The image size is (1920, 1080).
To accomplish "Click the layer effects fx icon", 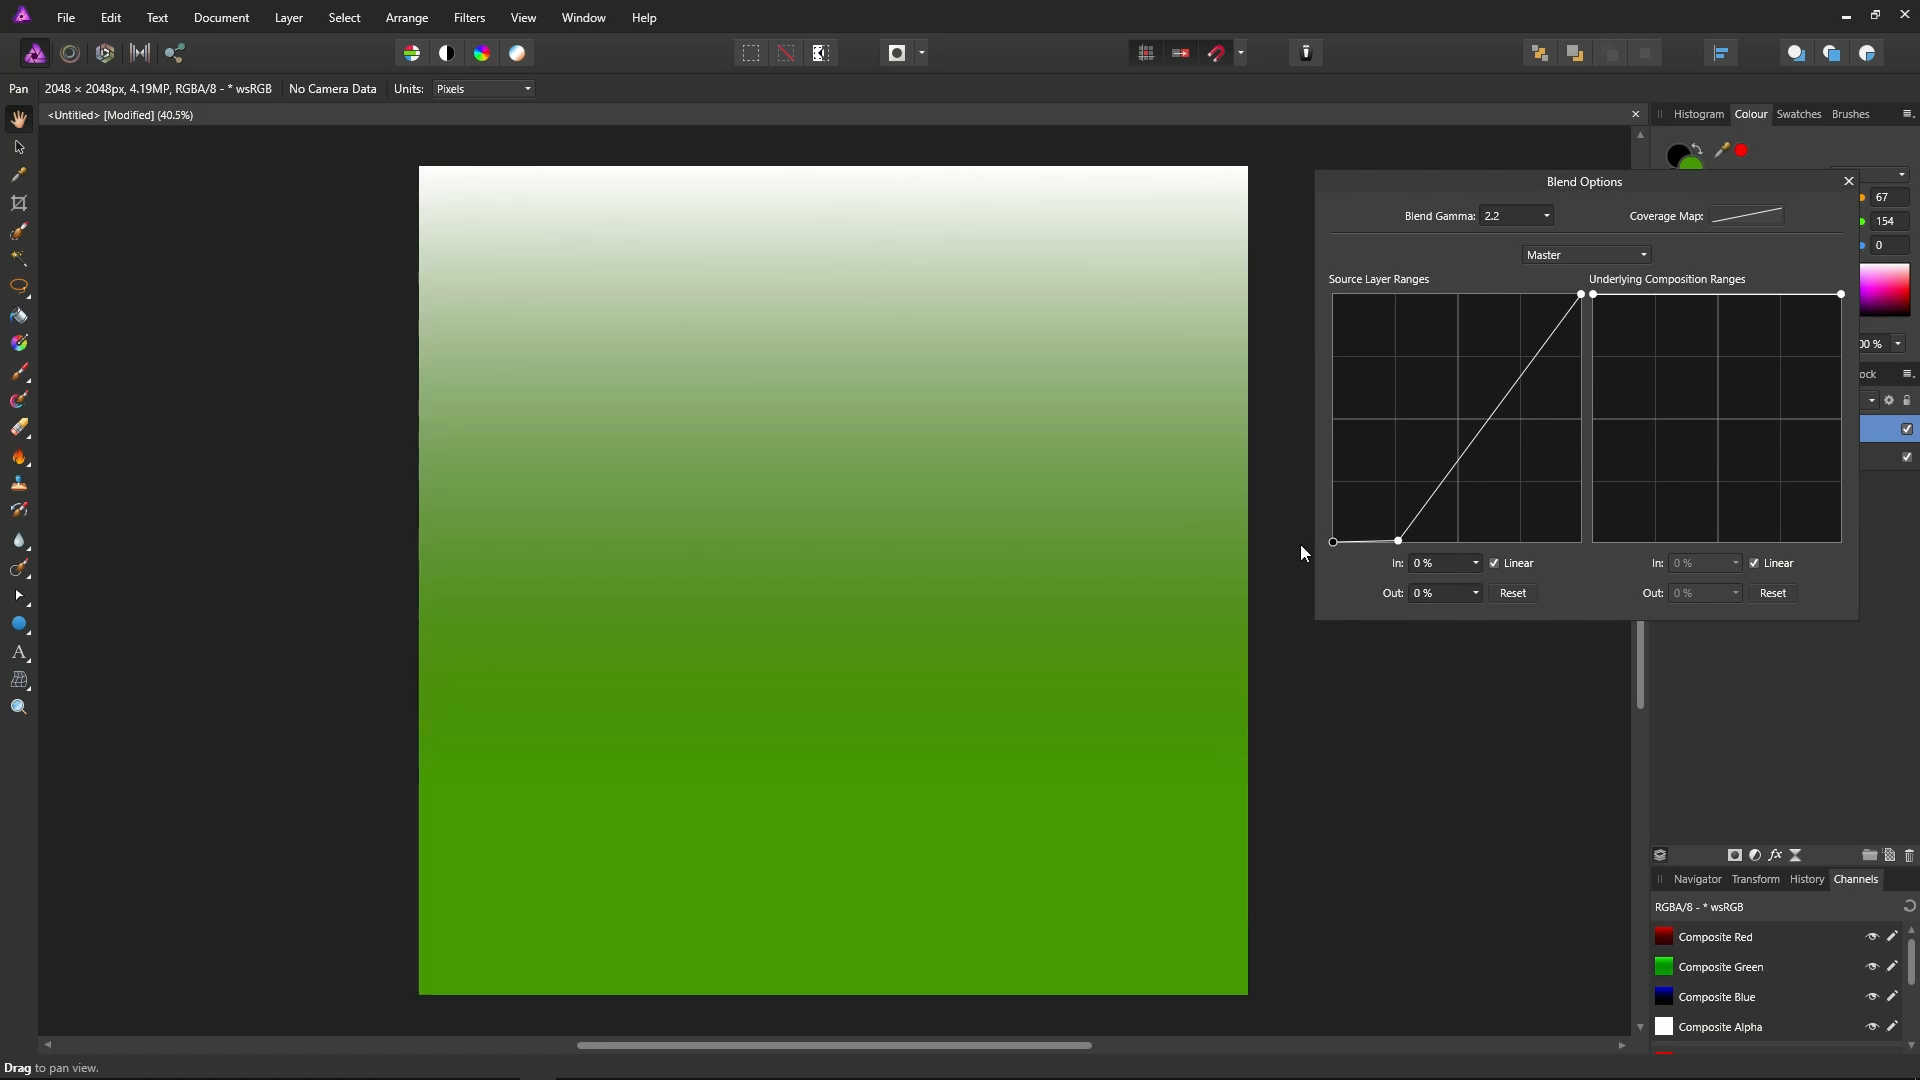I will [x=1775, y=855].
